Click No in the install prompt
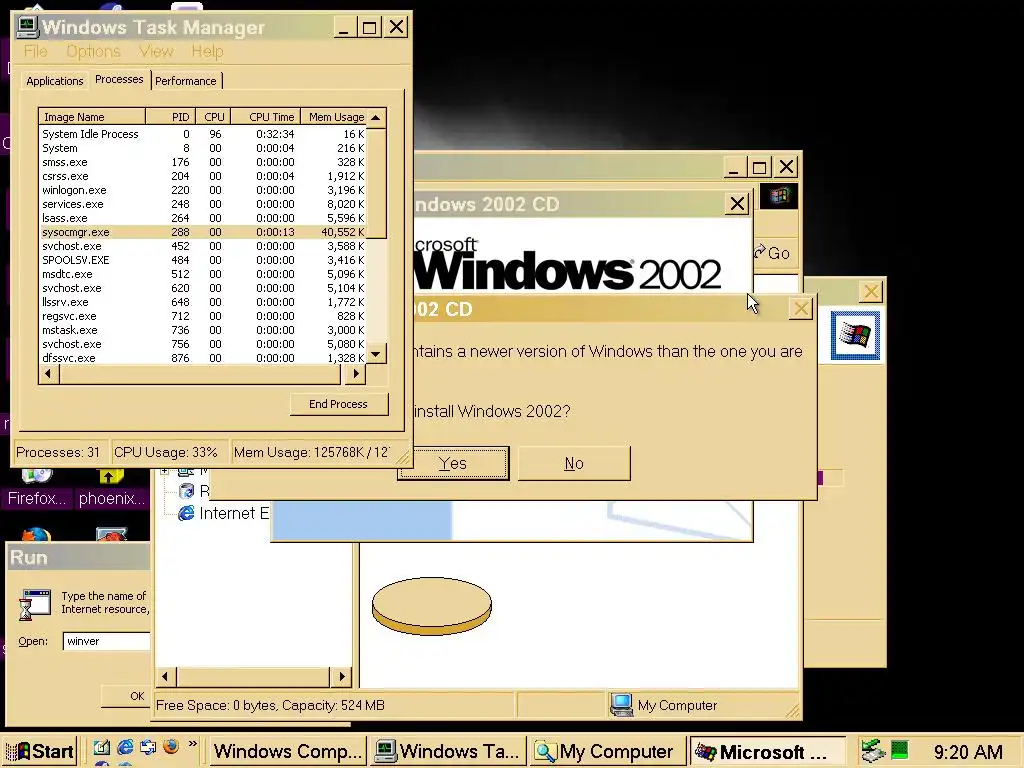The image size is (1024, 768). click(574, 464)
